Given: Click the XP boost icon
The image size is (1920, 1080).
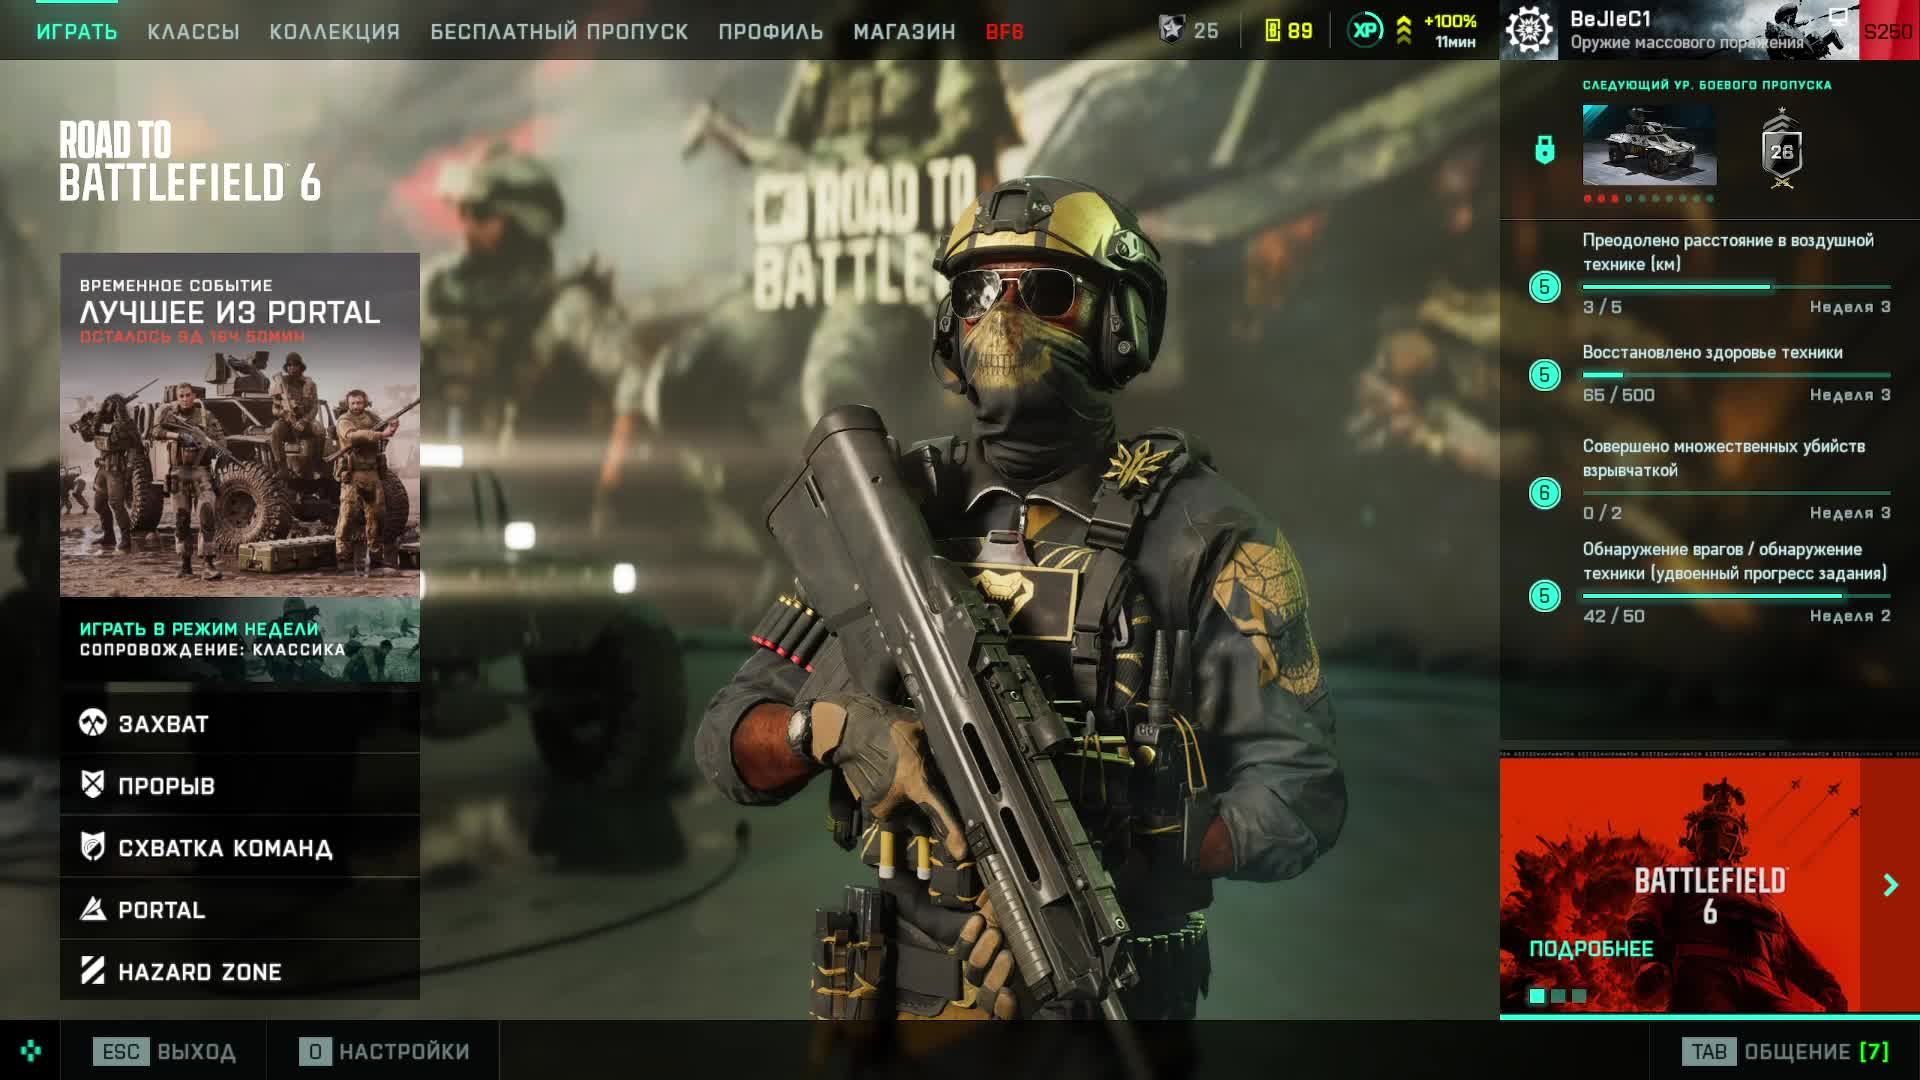Looking at the screenshot, I should click(x=1365, y=30).
